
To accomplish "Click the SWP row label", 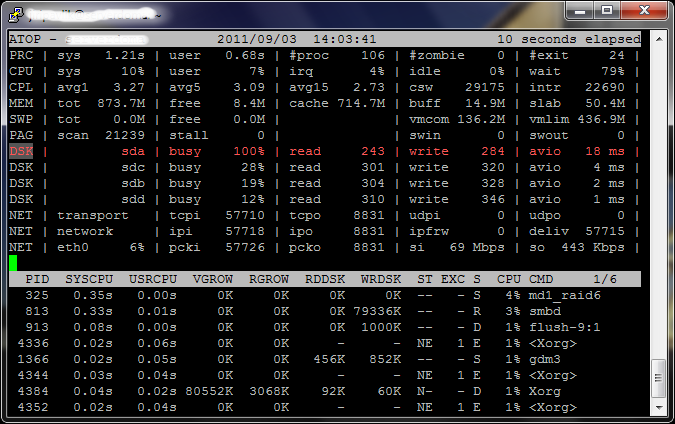I will tap(21, 119).
